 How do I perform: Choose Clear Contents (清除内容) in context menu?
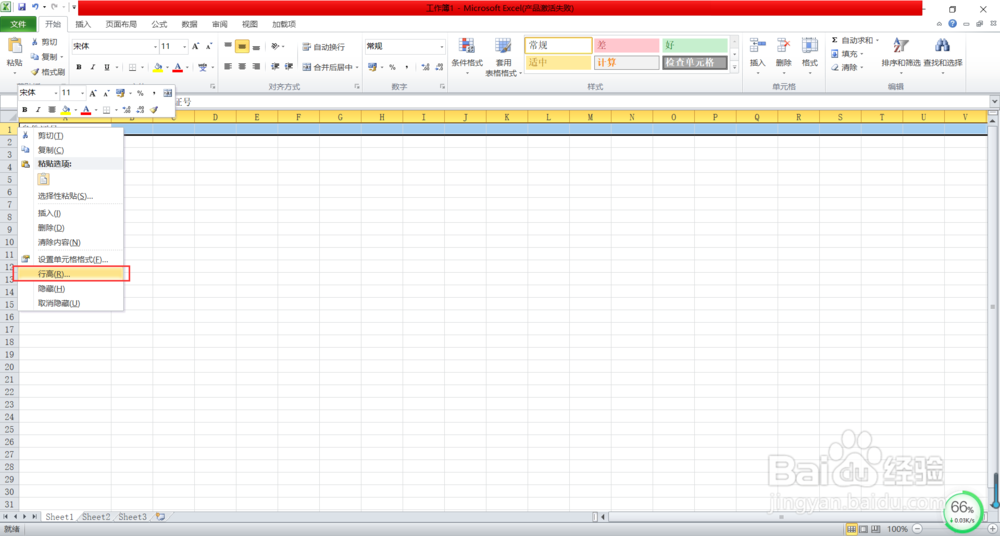71,242
